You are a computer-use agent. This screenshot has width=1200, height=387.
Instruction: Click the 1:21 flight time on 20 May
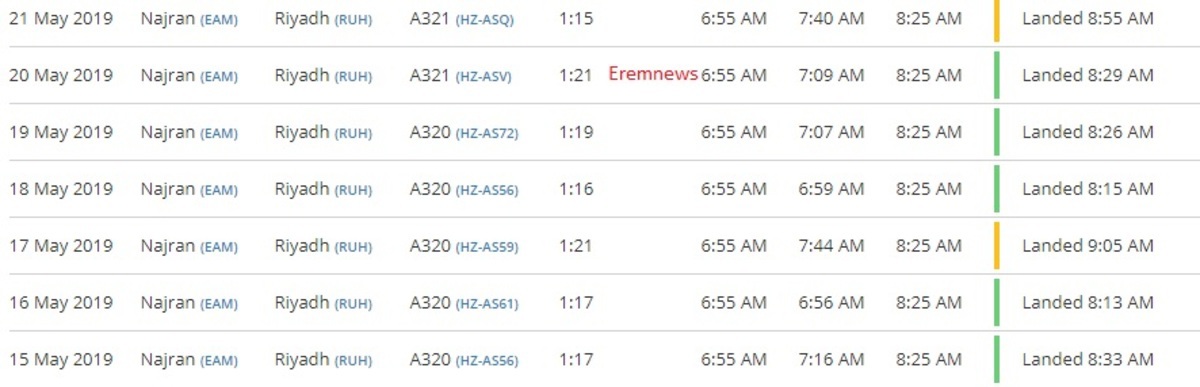click(x=576, y=76)
